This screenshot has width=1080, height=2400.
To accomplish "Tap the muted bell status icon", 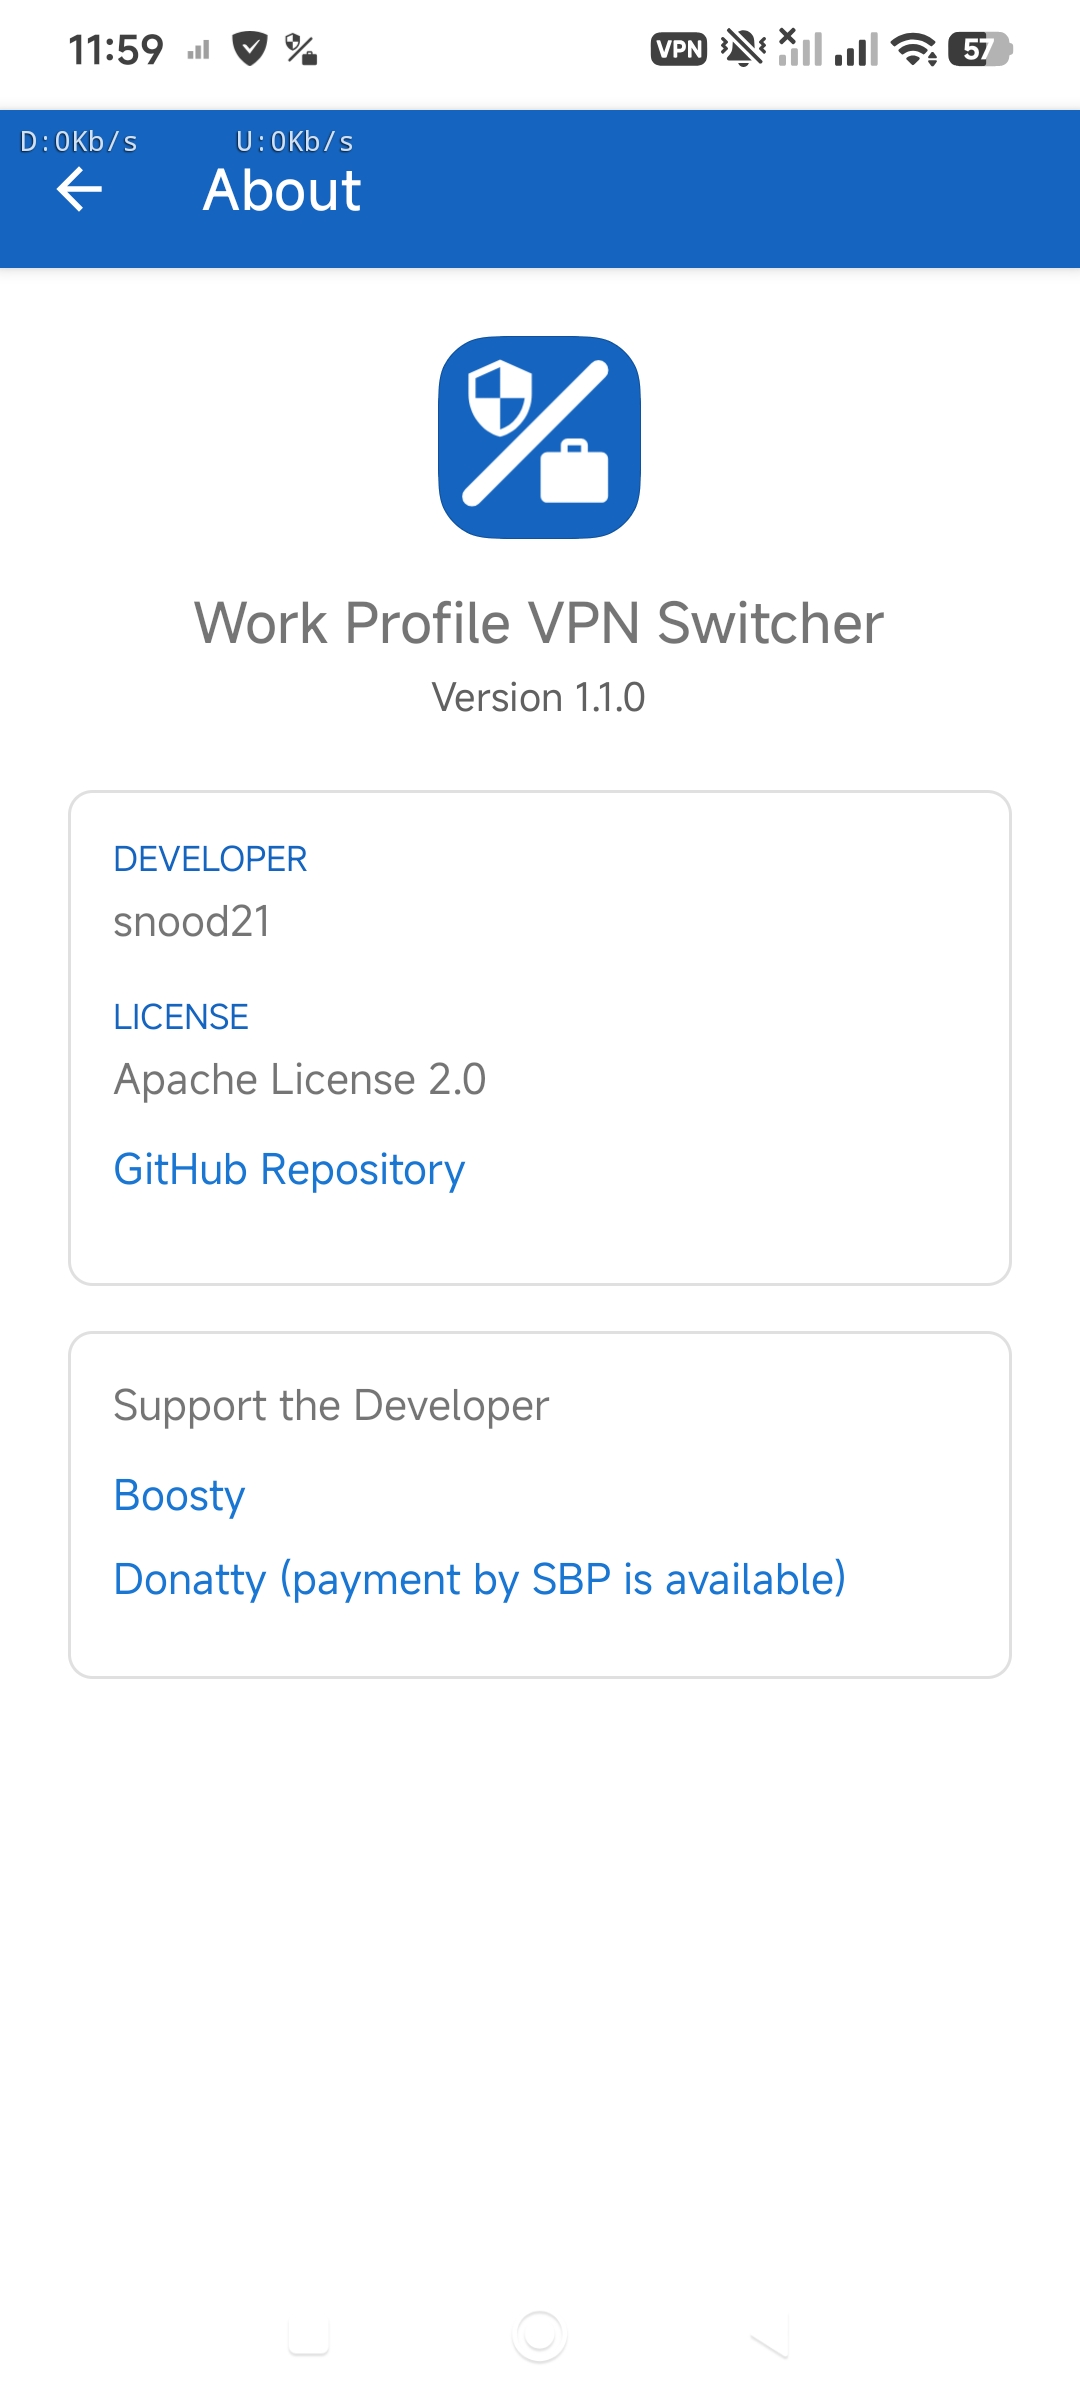I will click(743, 48).
